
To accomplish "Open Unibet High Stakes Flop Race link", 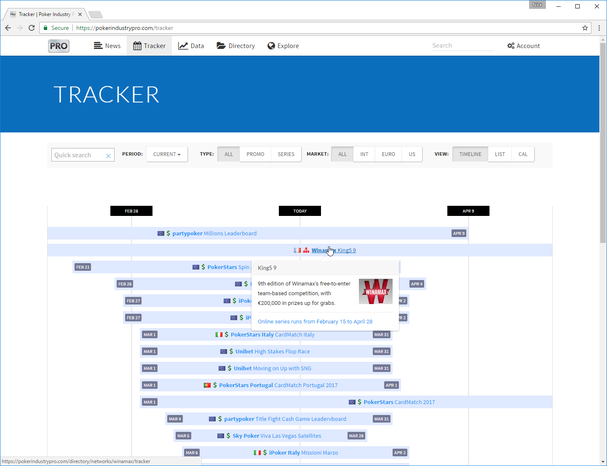I will pos(273,351).
